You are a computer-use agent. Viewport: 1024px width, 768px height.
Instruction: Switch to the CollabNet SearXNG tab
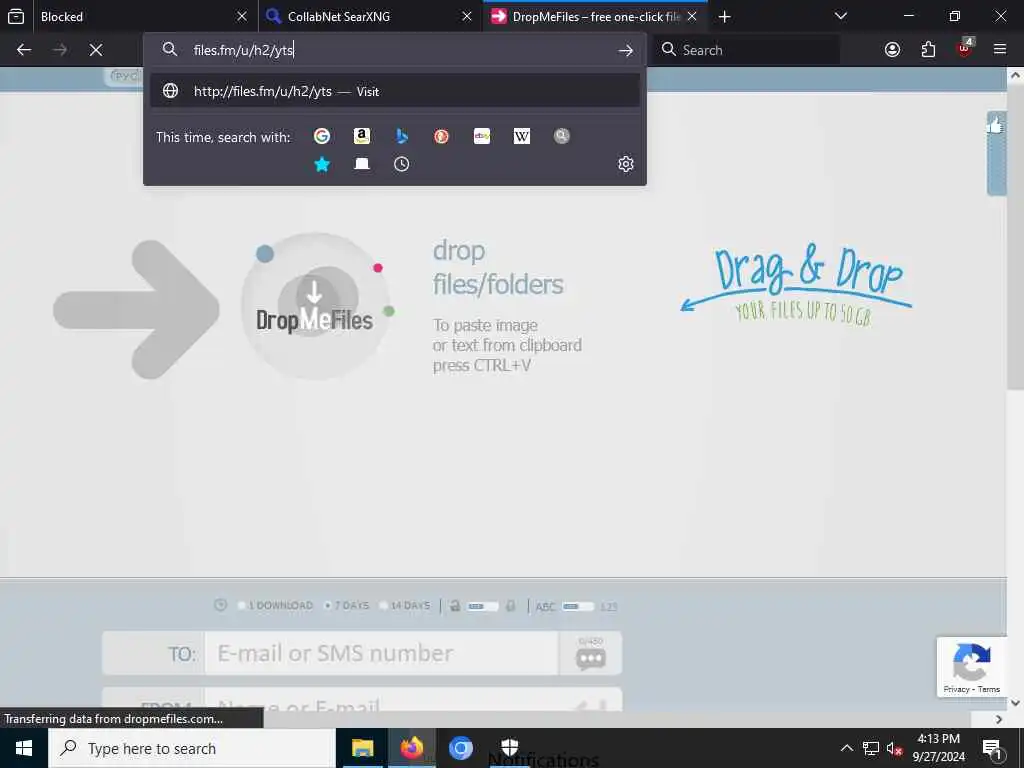pos(371,16)
